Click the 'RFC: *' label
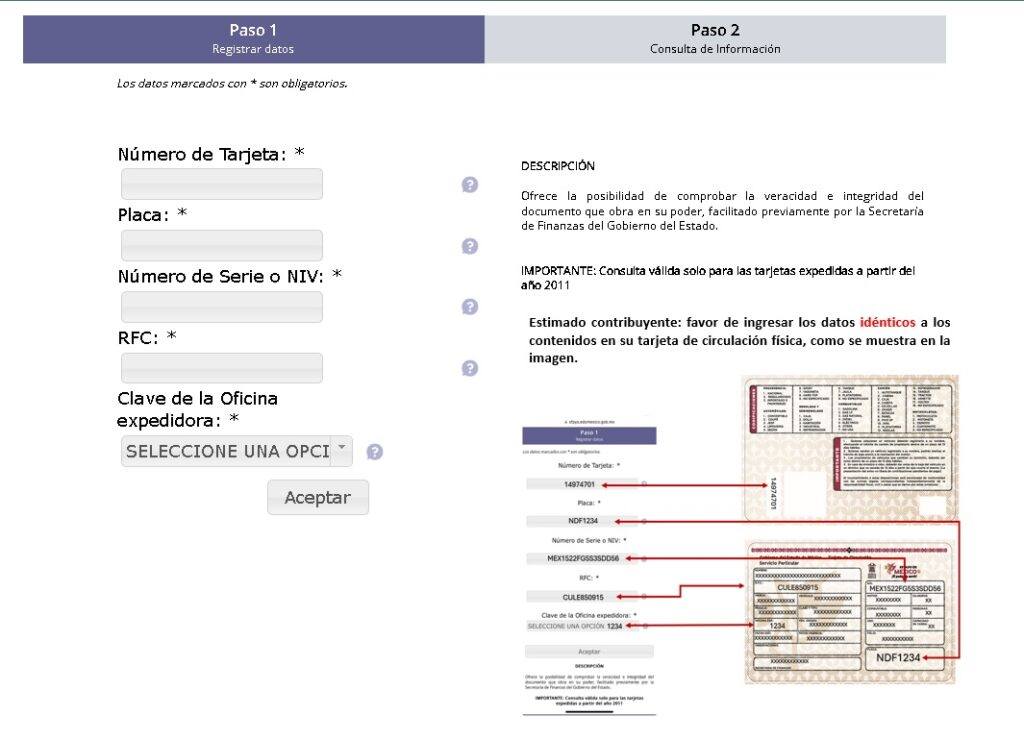The width and height of the screenshot is (1024, 740). [147, 338]
